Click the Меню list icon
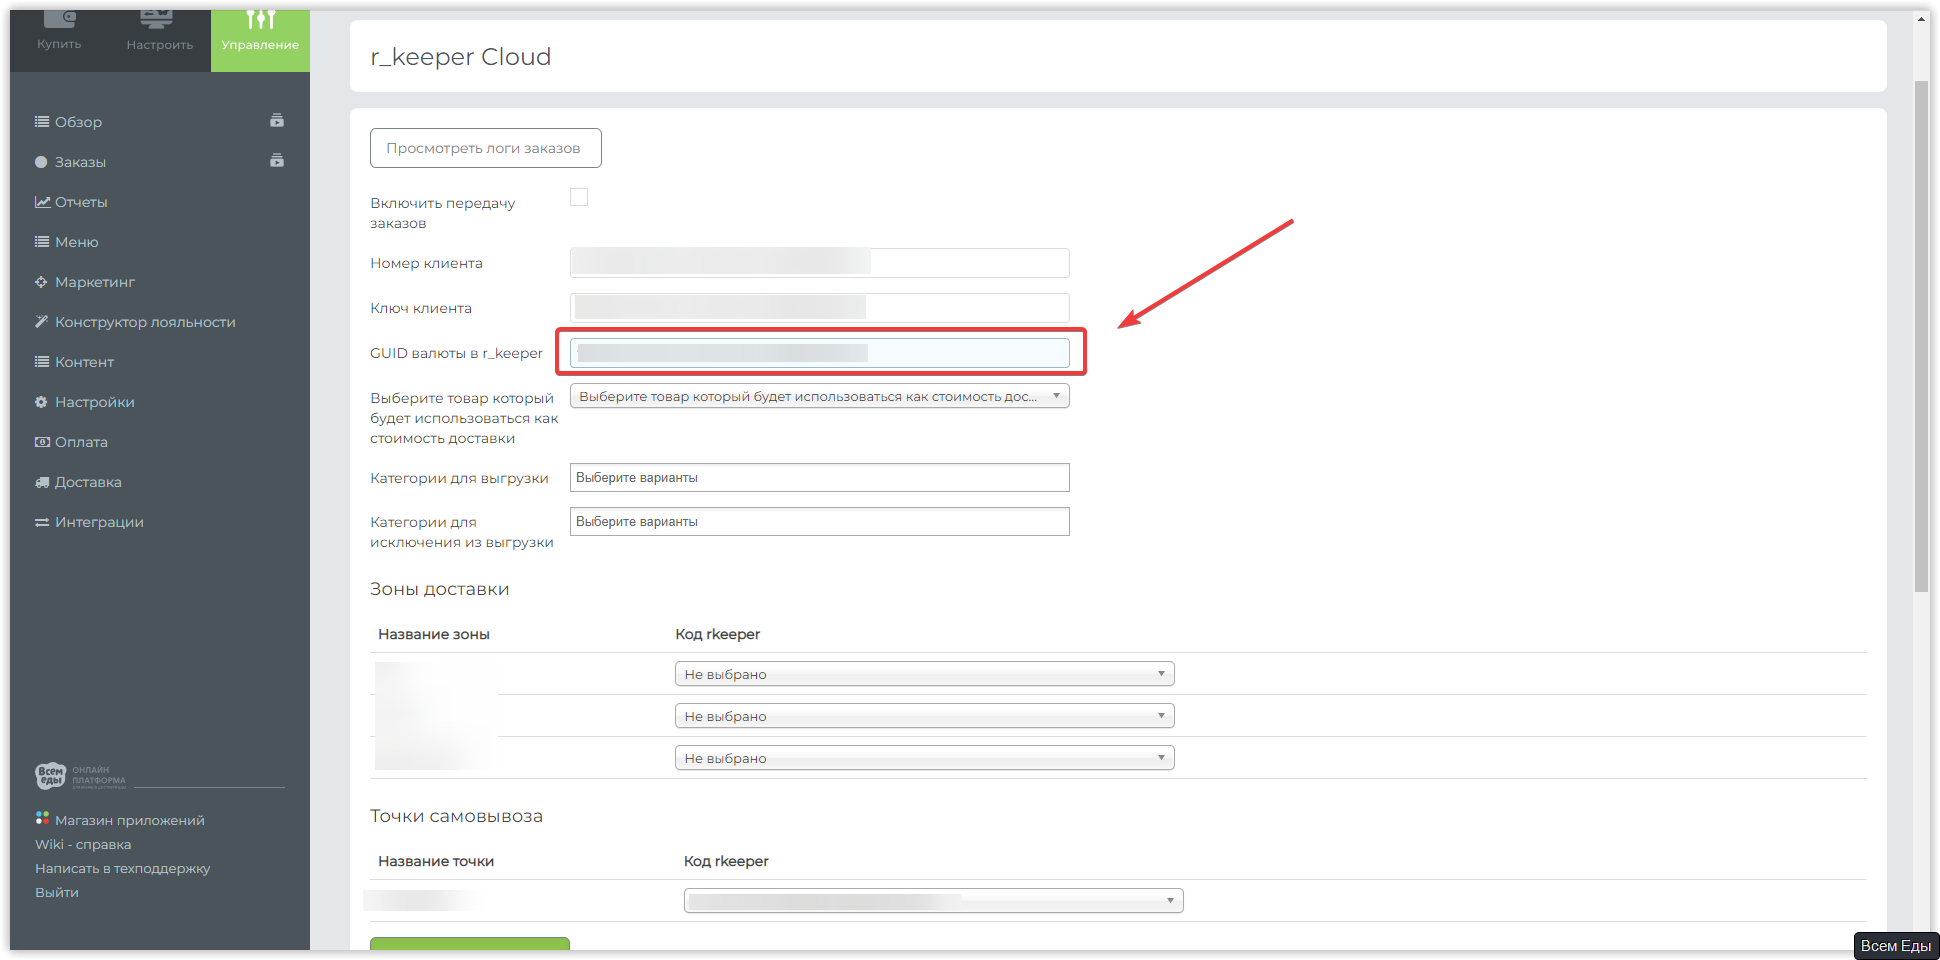Image resolution: width=1940 pixels, height=960 pixels. (x=42, y=242)
